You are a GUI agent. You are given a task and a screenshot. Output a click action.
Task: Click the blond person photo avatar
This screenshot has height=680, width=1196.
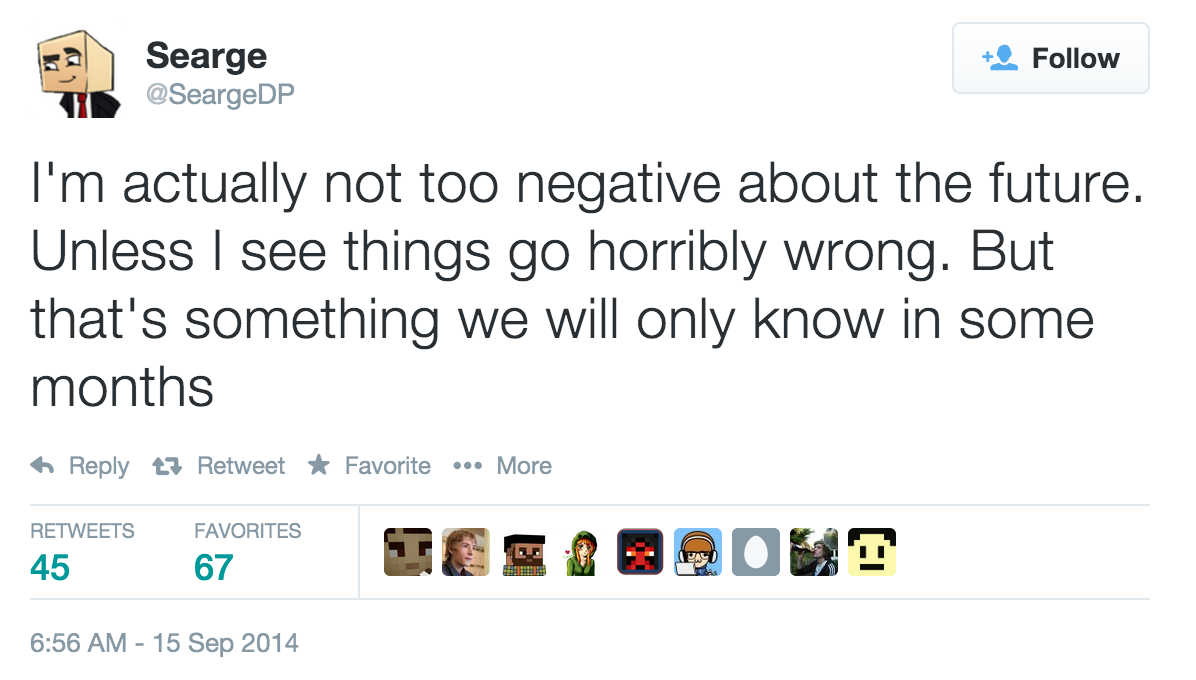[x=466, y=552]
